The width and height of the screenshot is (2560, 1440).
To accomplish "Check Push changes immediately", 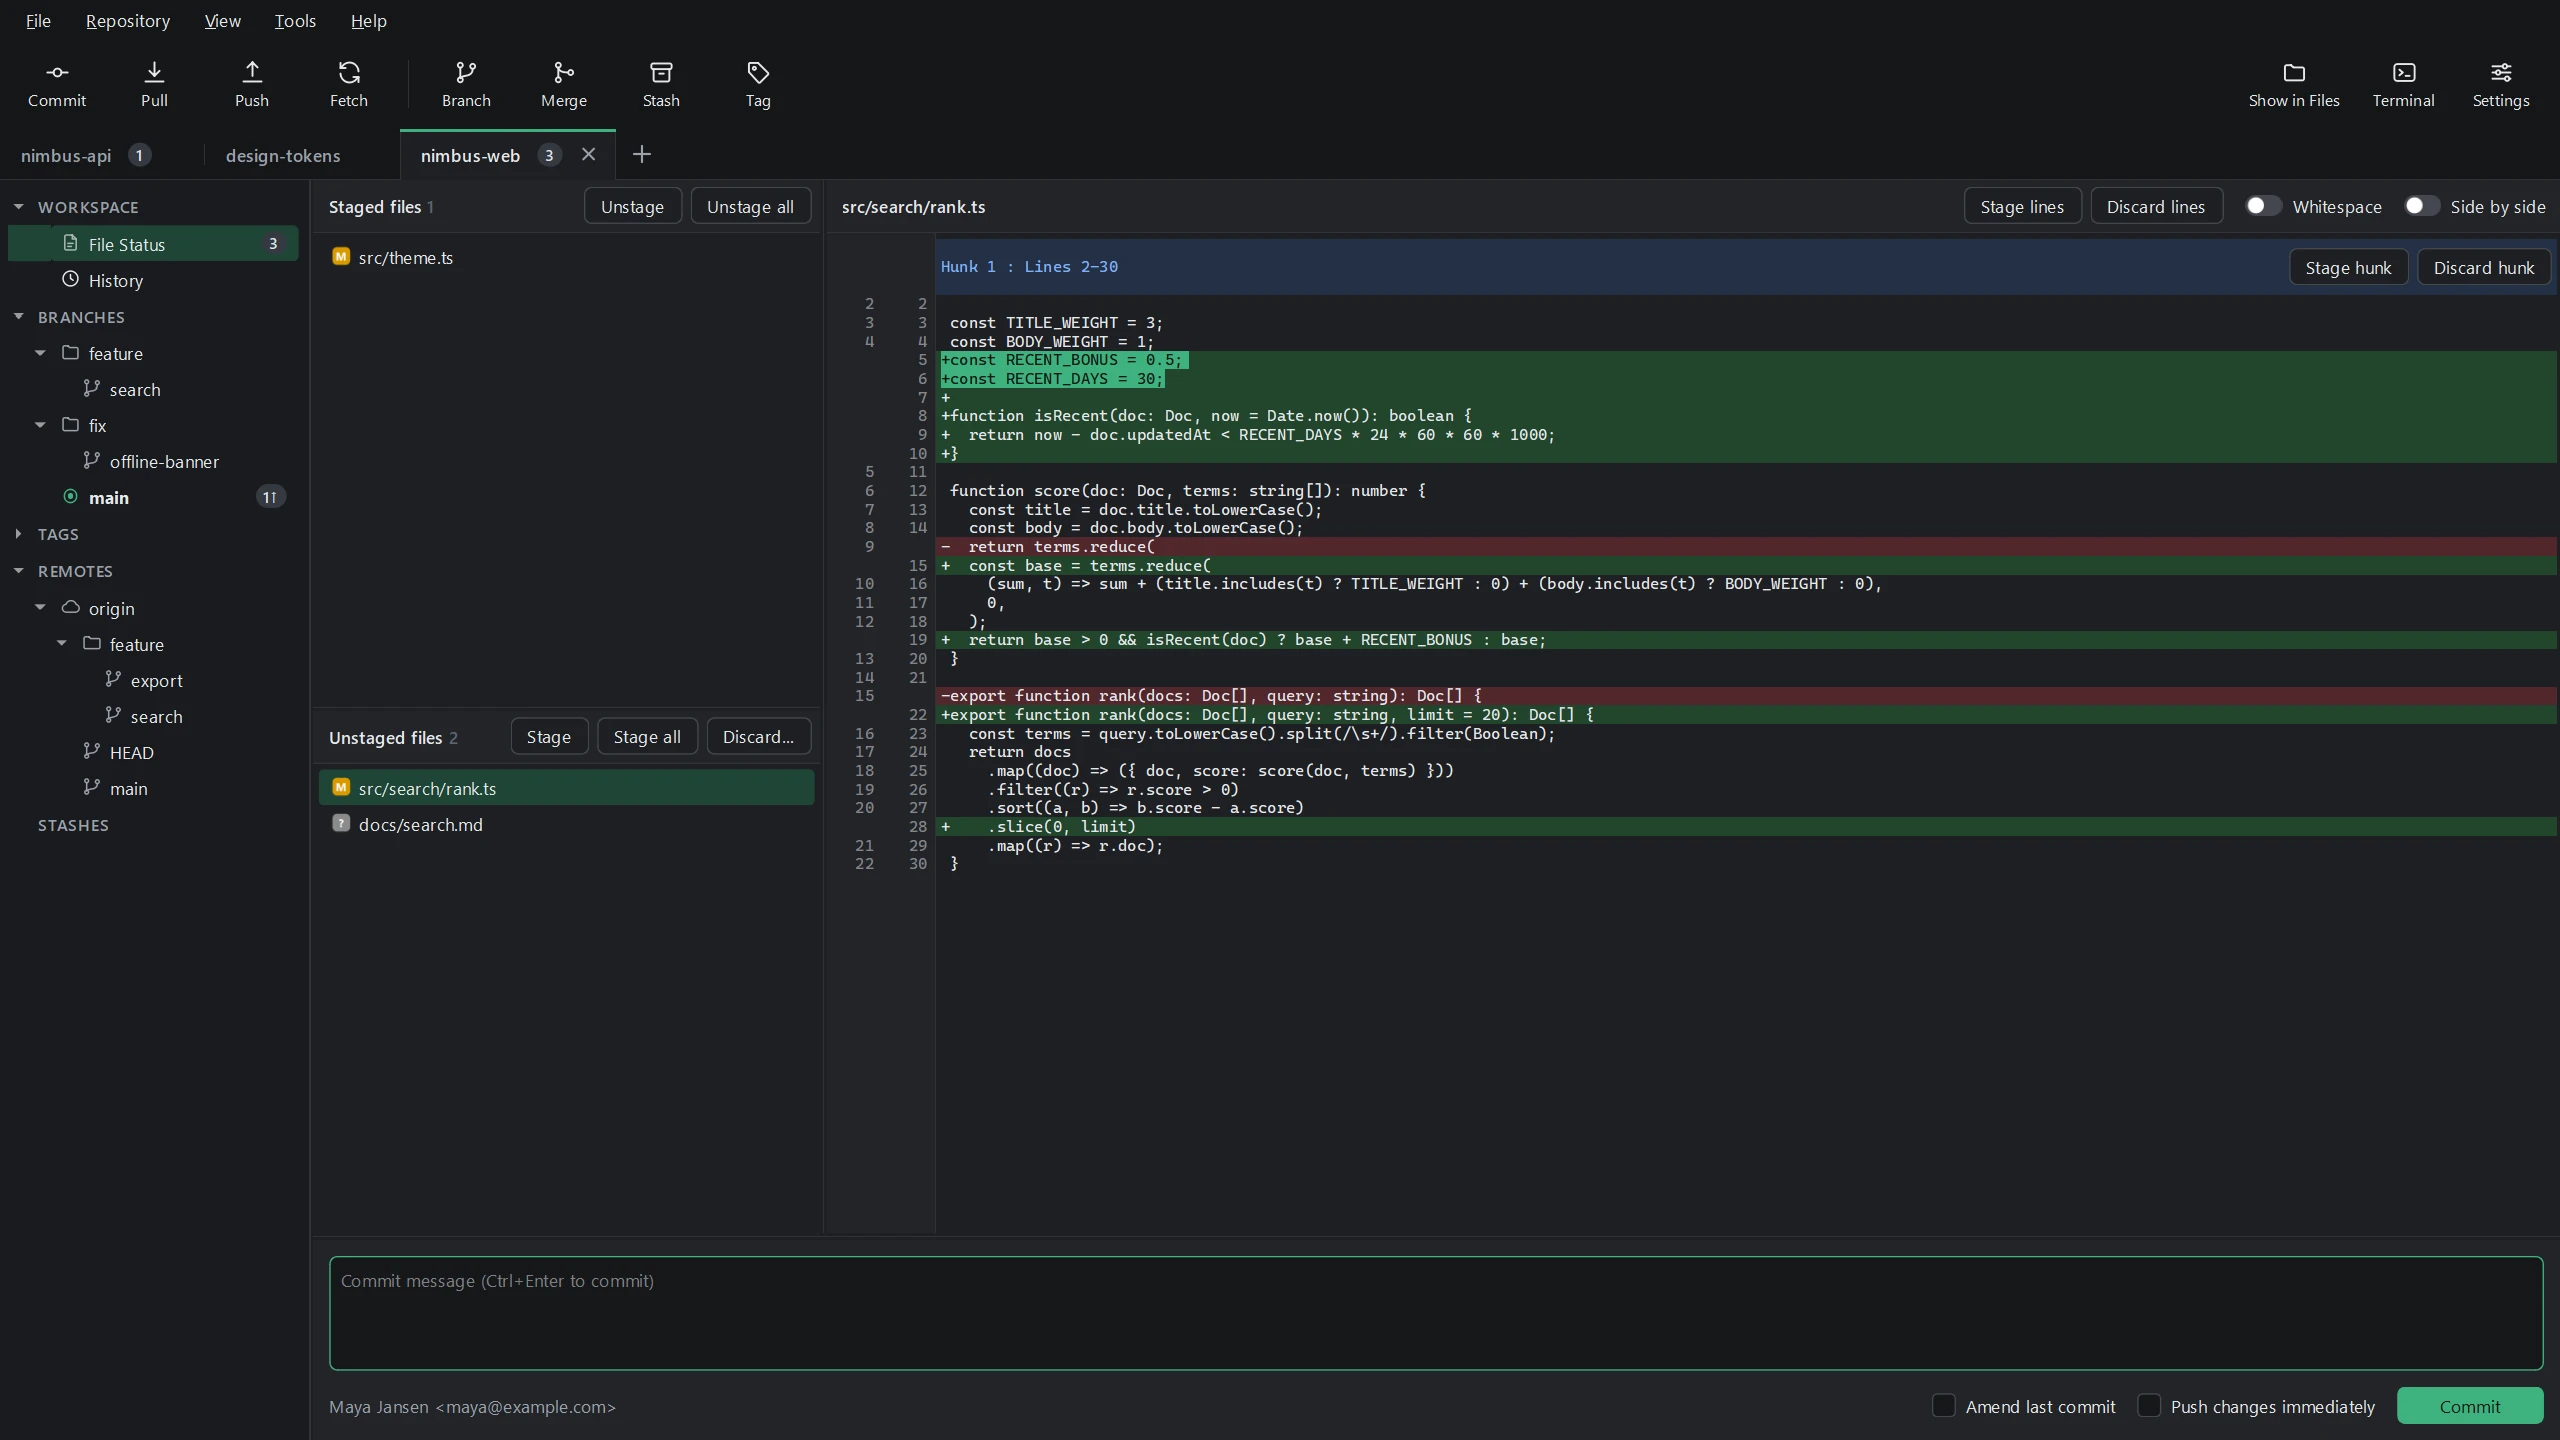I will [x=2149, y=1405].
